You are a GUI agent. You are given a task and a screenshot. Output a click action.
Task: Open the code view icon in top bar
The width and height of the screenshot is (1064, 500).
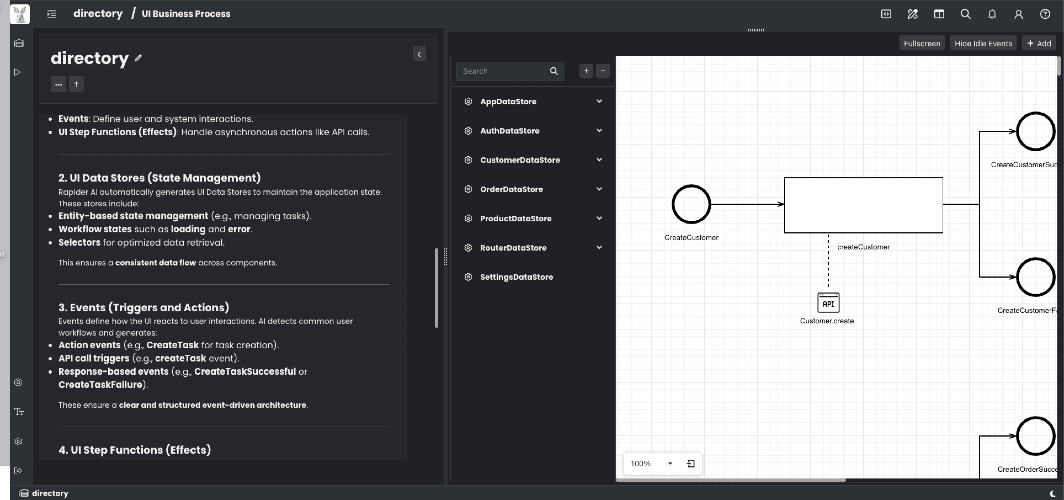tap(886, 14)
